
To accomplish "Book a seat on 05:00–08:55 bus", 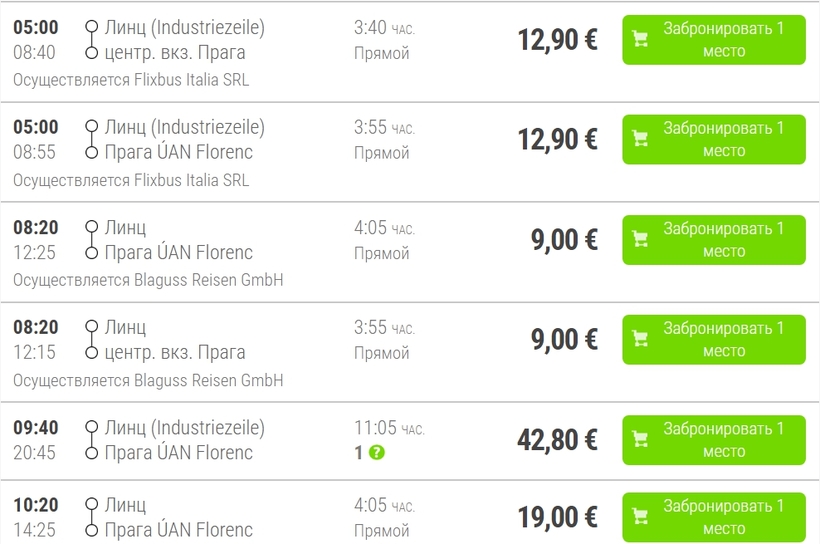I will (714, 140).
